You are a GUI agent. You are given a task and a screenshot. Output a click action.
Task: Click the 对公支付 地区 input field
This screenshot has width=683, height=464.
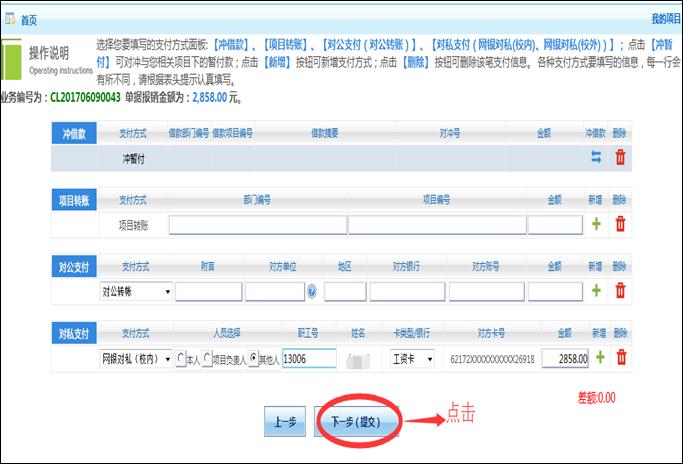click(345, 291)
